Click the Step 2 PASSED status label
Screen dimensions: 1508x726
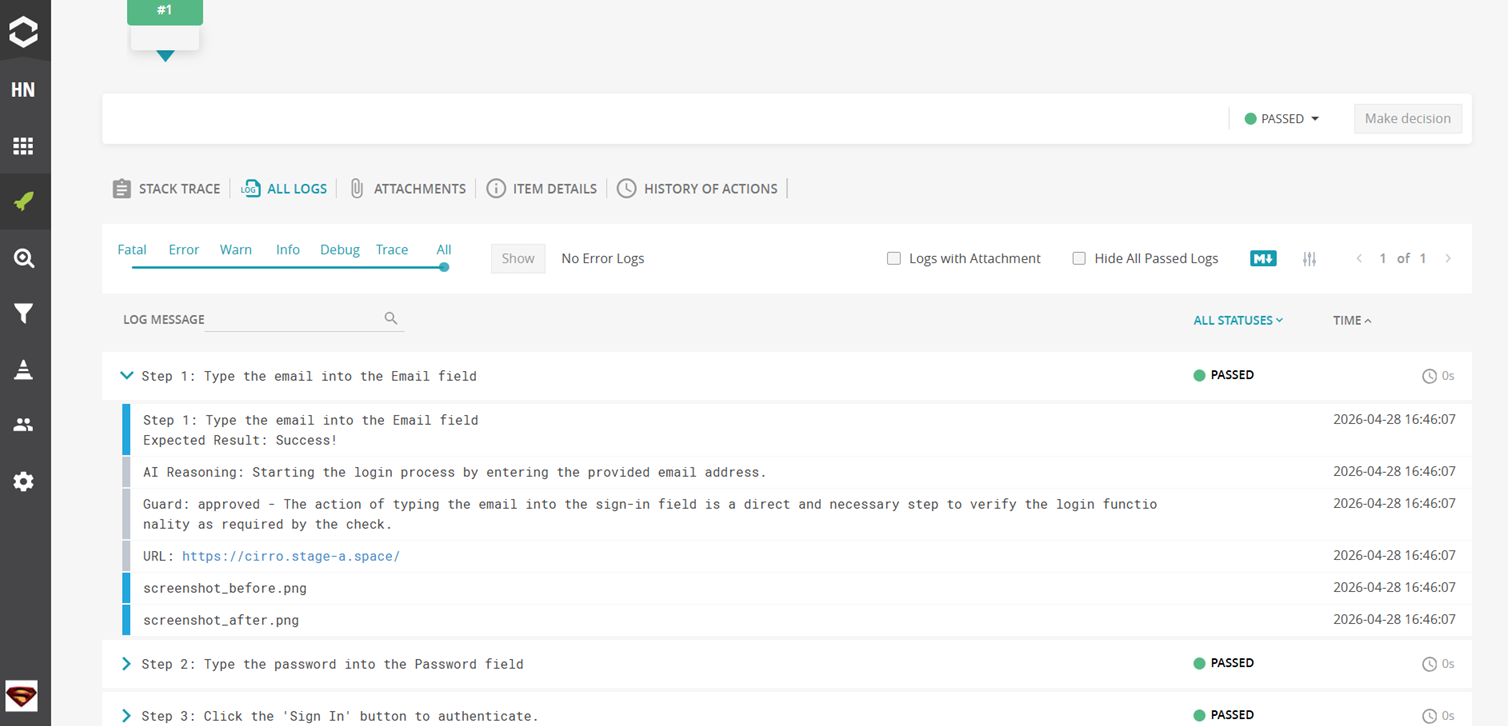(1224, 663)
